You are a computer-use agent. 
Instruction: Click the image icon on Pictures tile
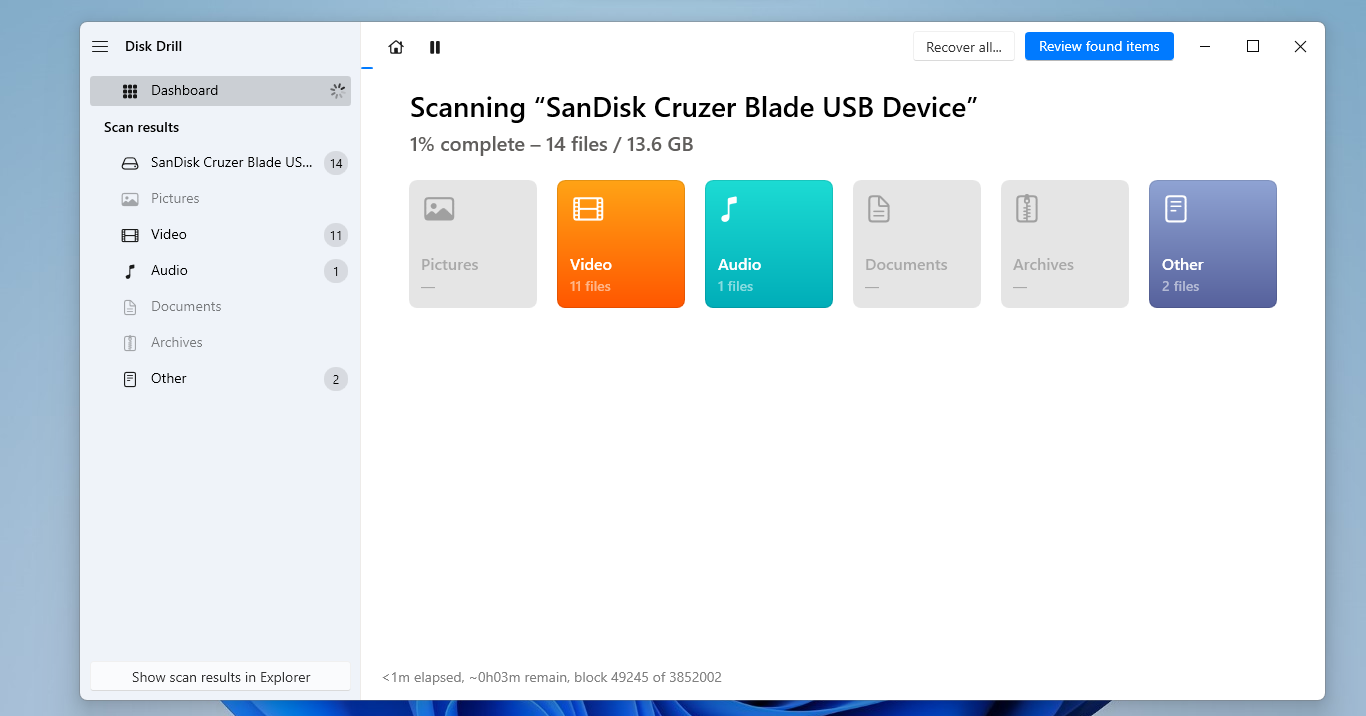pyautogui.click(x=439, y=209)
